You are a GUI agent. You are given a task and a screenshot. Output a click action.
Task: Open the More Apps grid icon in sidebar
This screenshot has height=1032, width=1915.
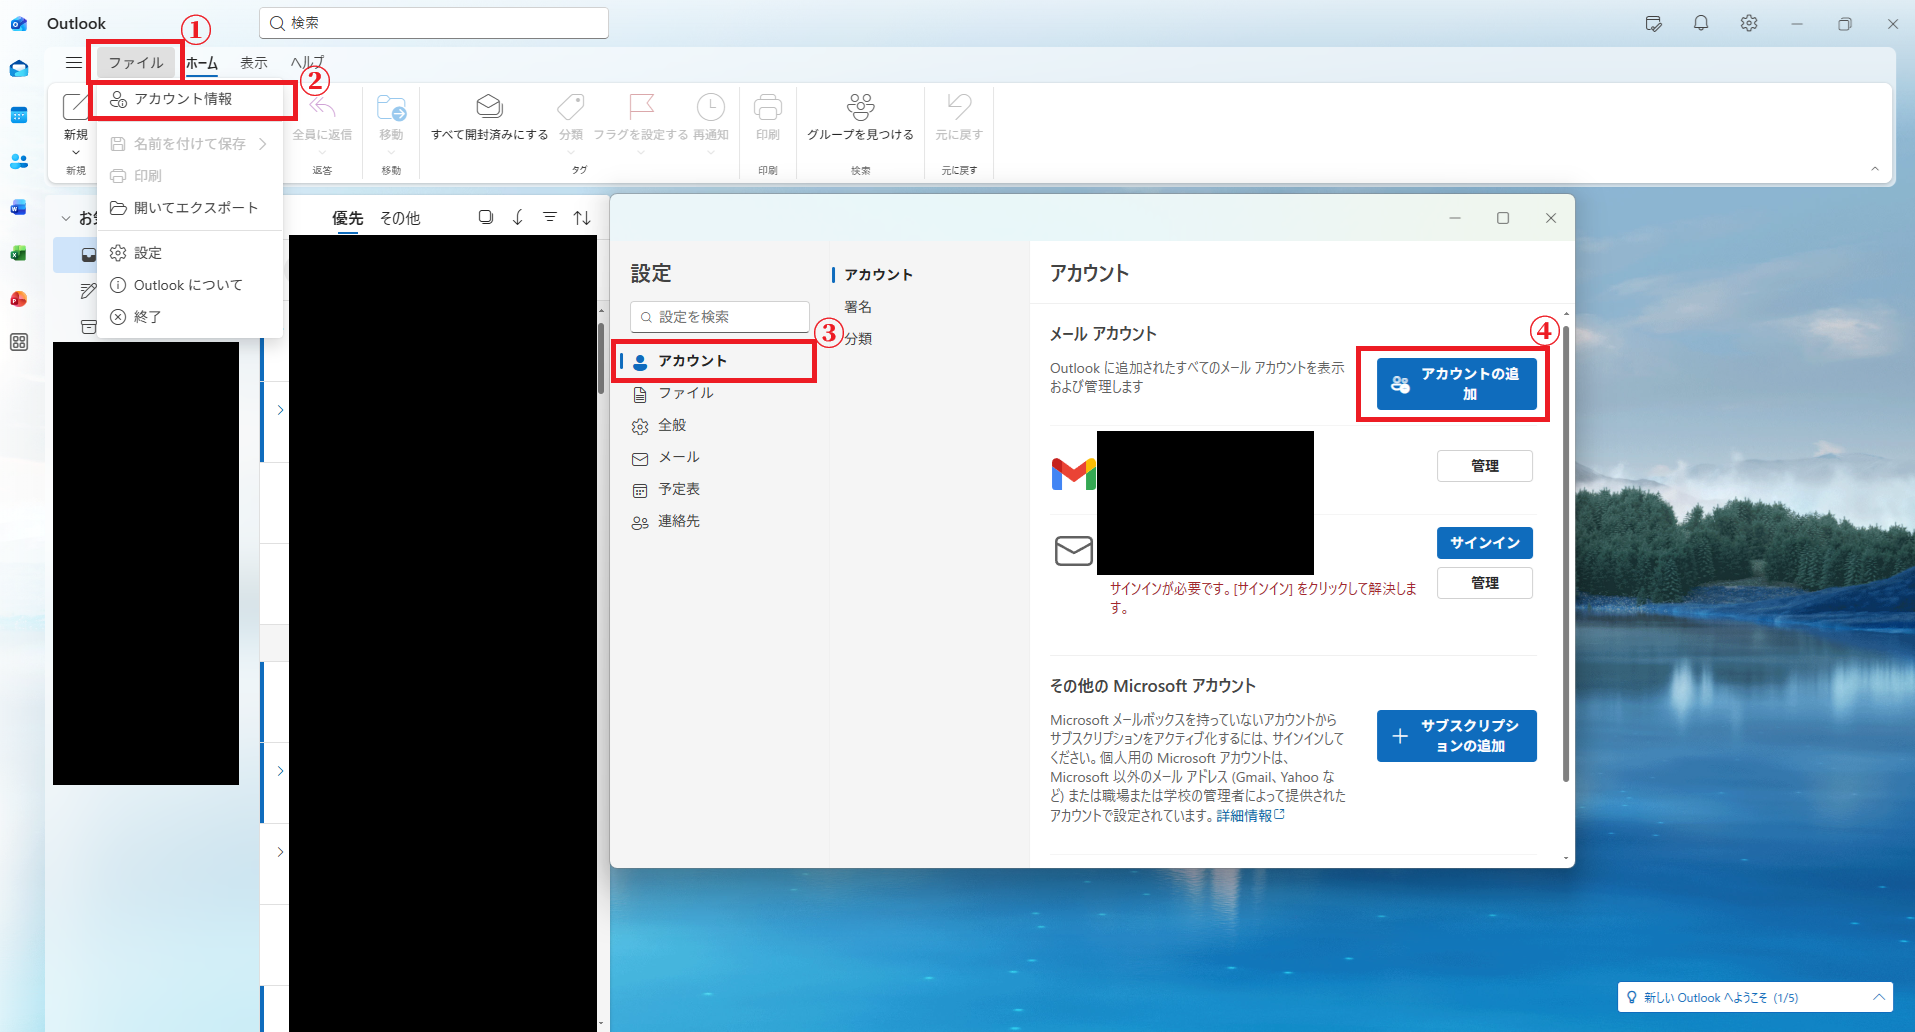18,342
